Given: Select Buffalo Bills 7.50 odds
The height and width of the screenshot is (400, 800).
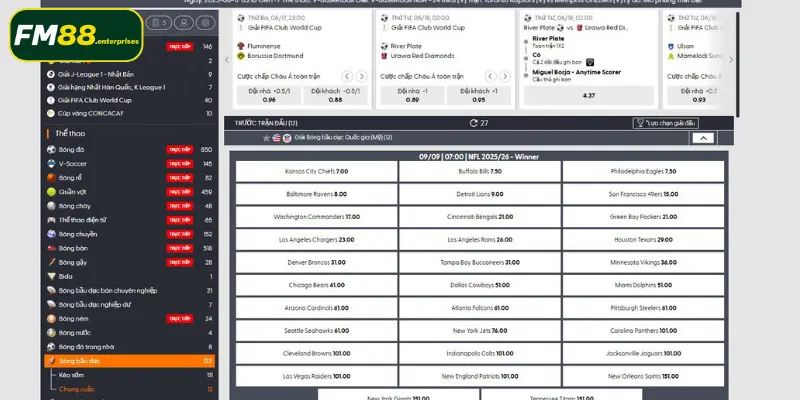Looking at the screenshot, I should pos(480,171).
